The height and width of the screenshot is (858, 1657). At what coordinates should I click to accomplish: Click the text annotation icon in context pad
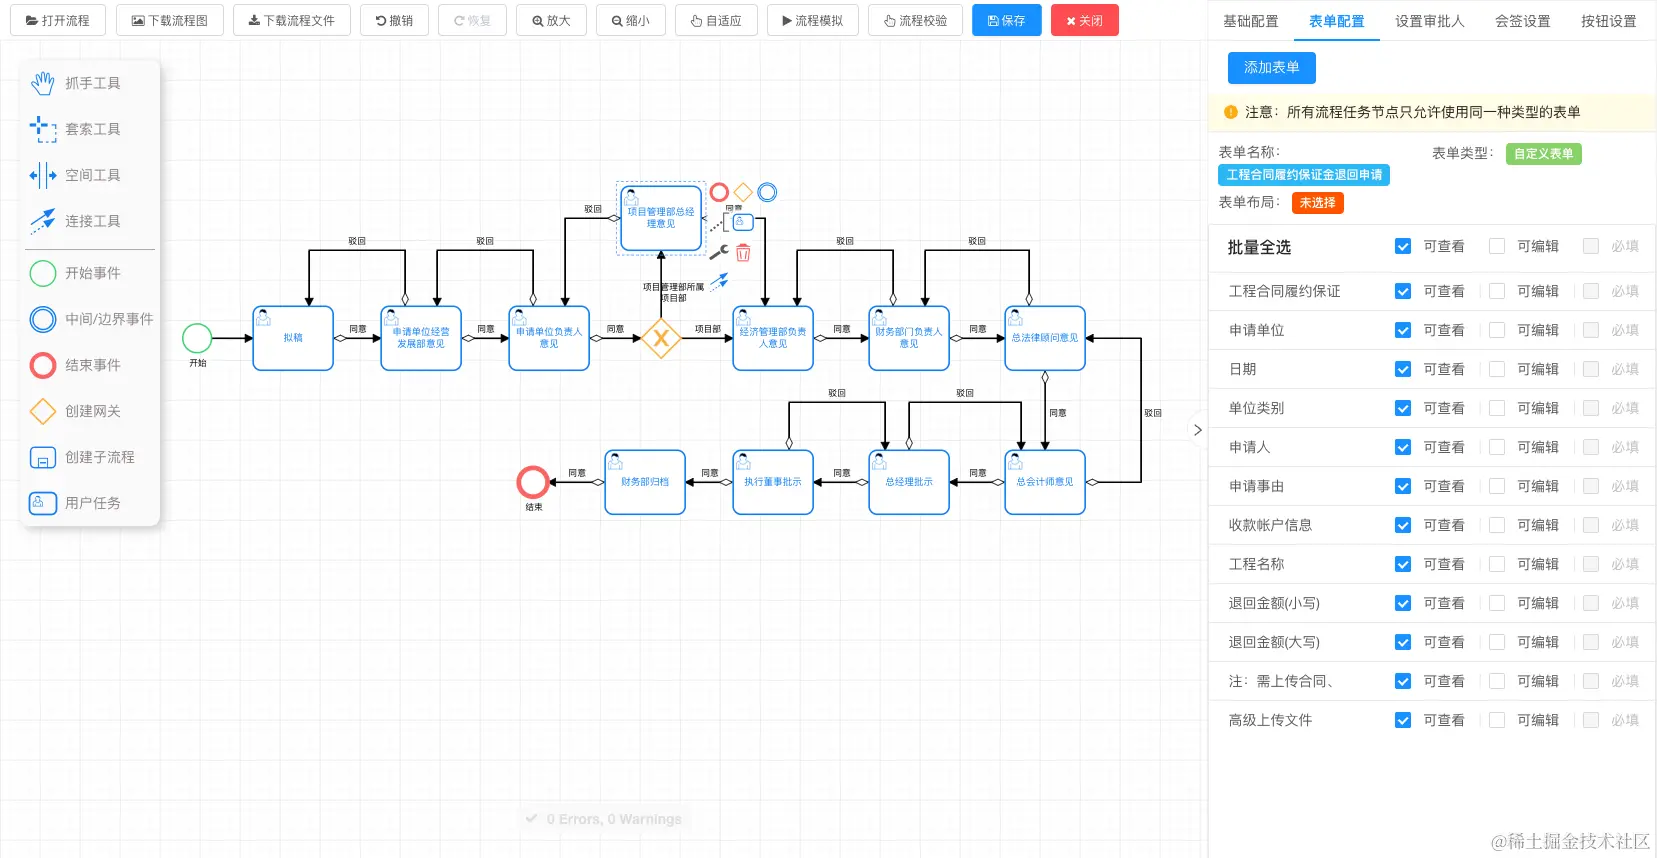click(719, 222)
